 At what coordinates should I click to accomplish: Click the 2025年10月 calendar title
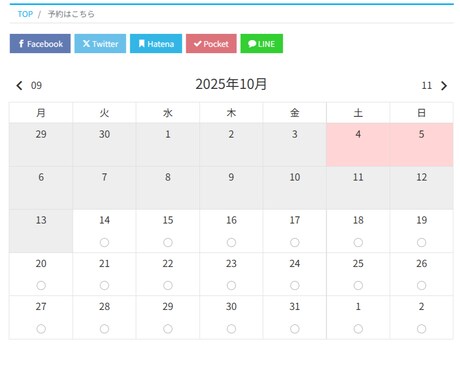[231, 84]
